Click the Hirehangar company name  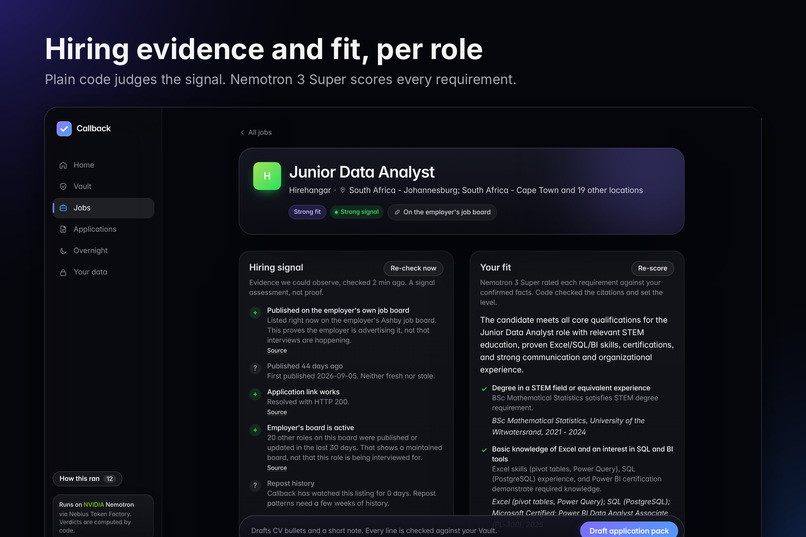coord(310,190)
